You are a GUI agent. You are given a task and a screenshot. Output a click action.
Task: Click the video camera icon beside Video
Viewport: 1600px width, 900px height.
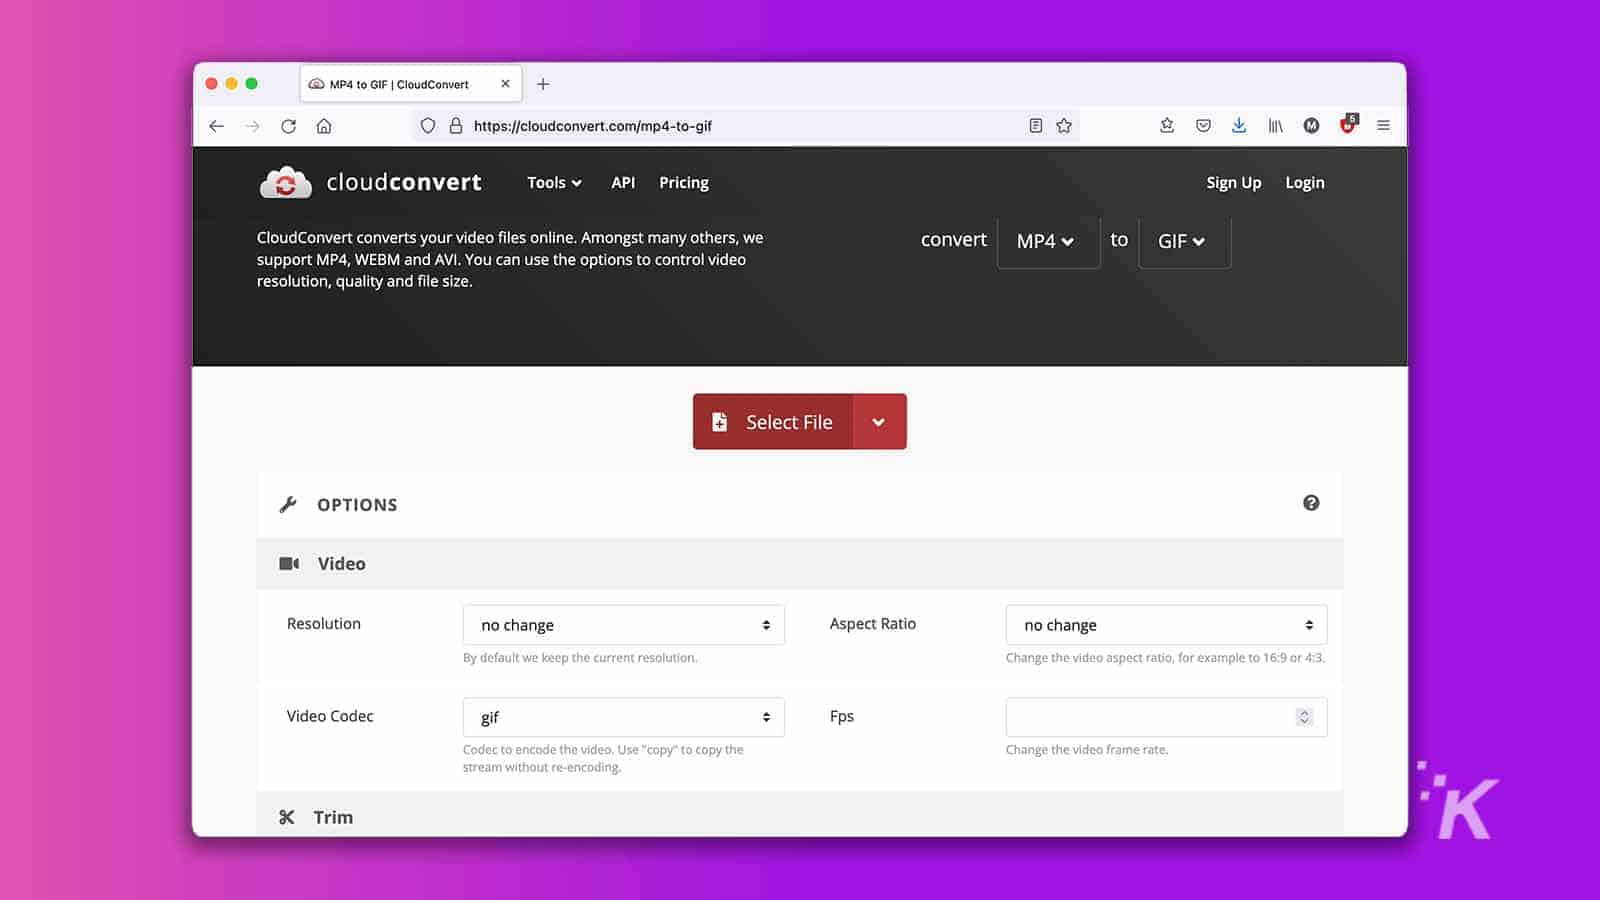tap(289, 564)
